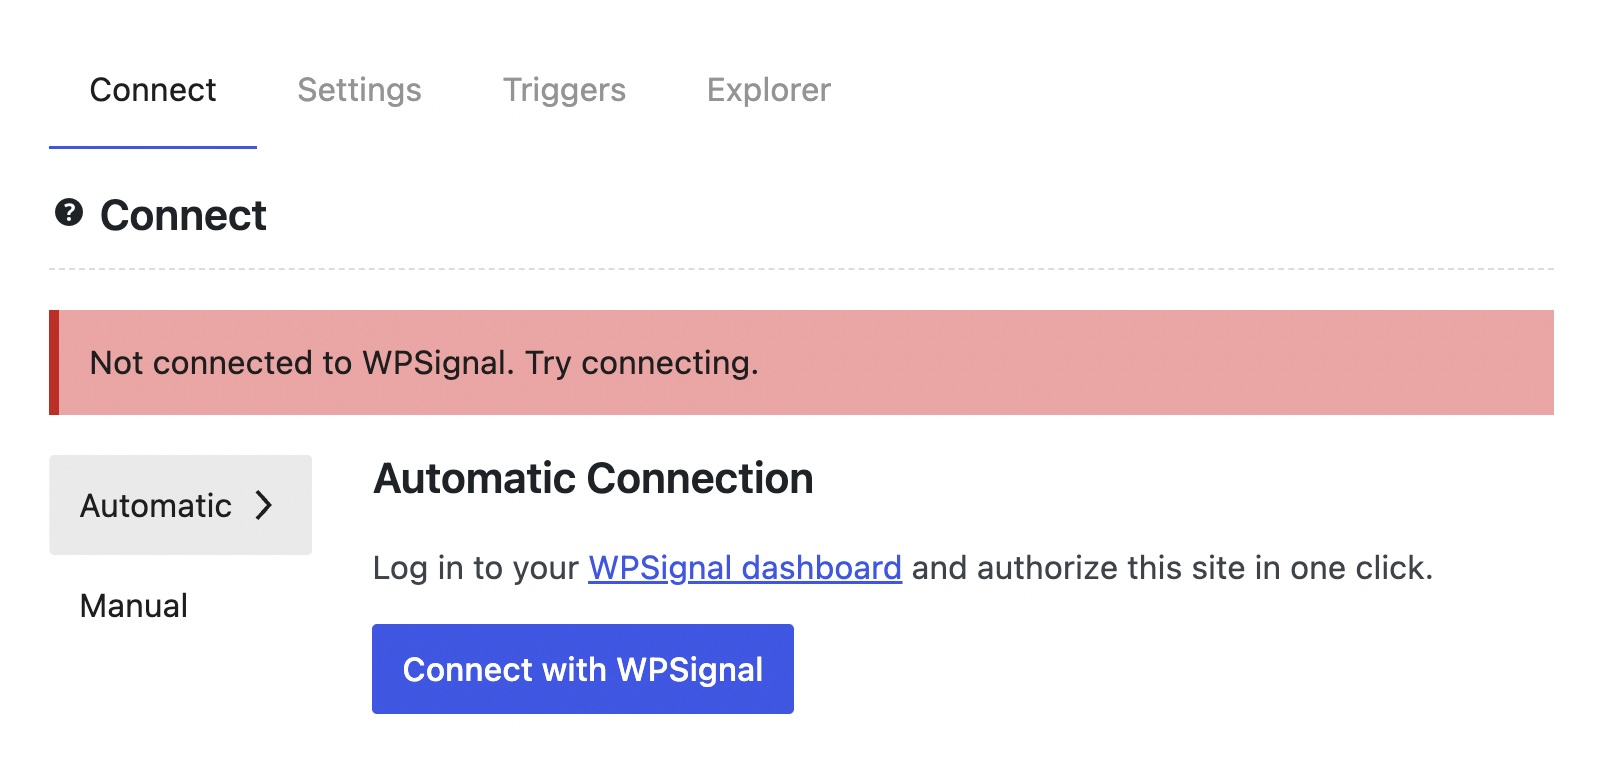Click the Not connected warning message text

coord(424,363)
